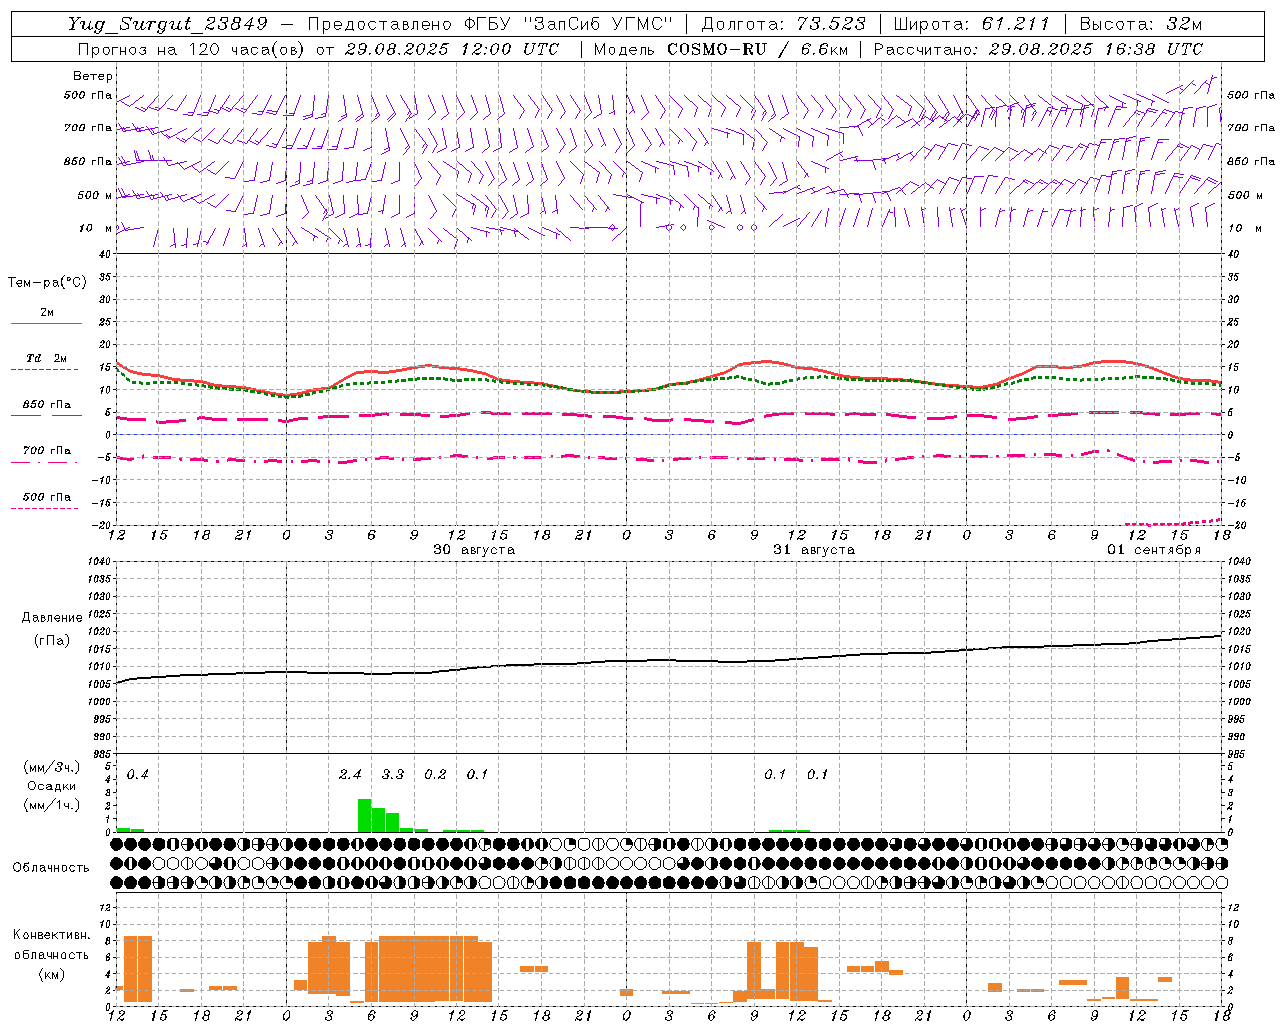This screenshot has height=1024, width=1280.
Task: Click the elevation text Высота: 32м
Action: coord(1140,24)
